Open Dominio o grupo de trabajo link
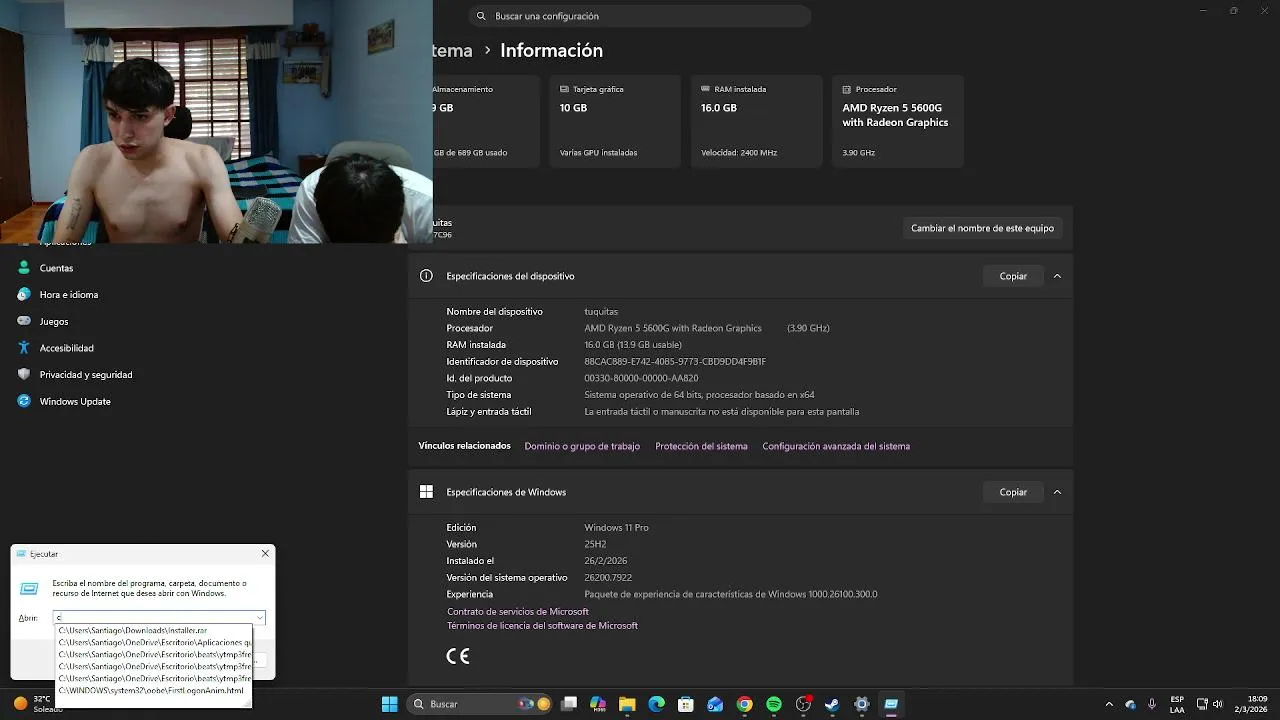1280x720 pixels. (582, 446)
